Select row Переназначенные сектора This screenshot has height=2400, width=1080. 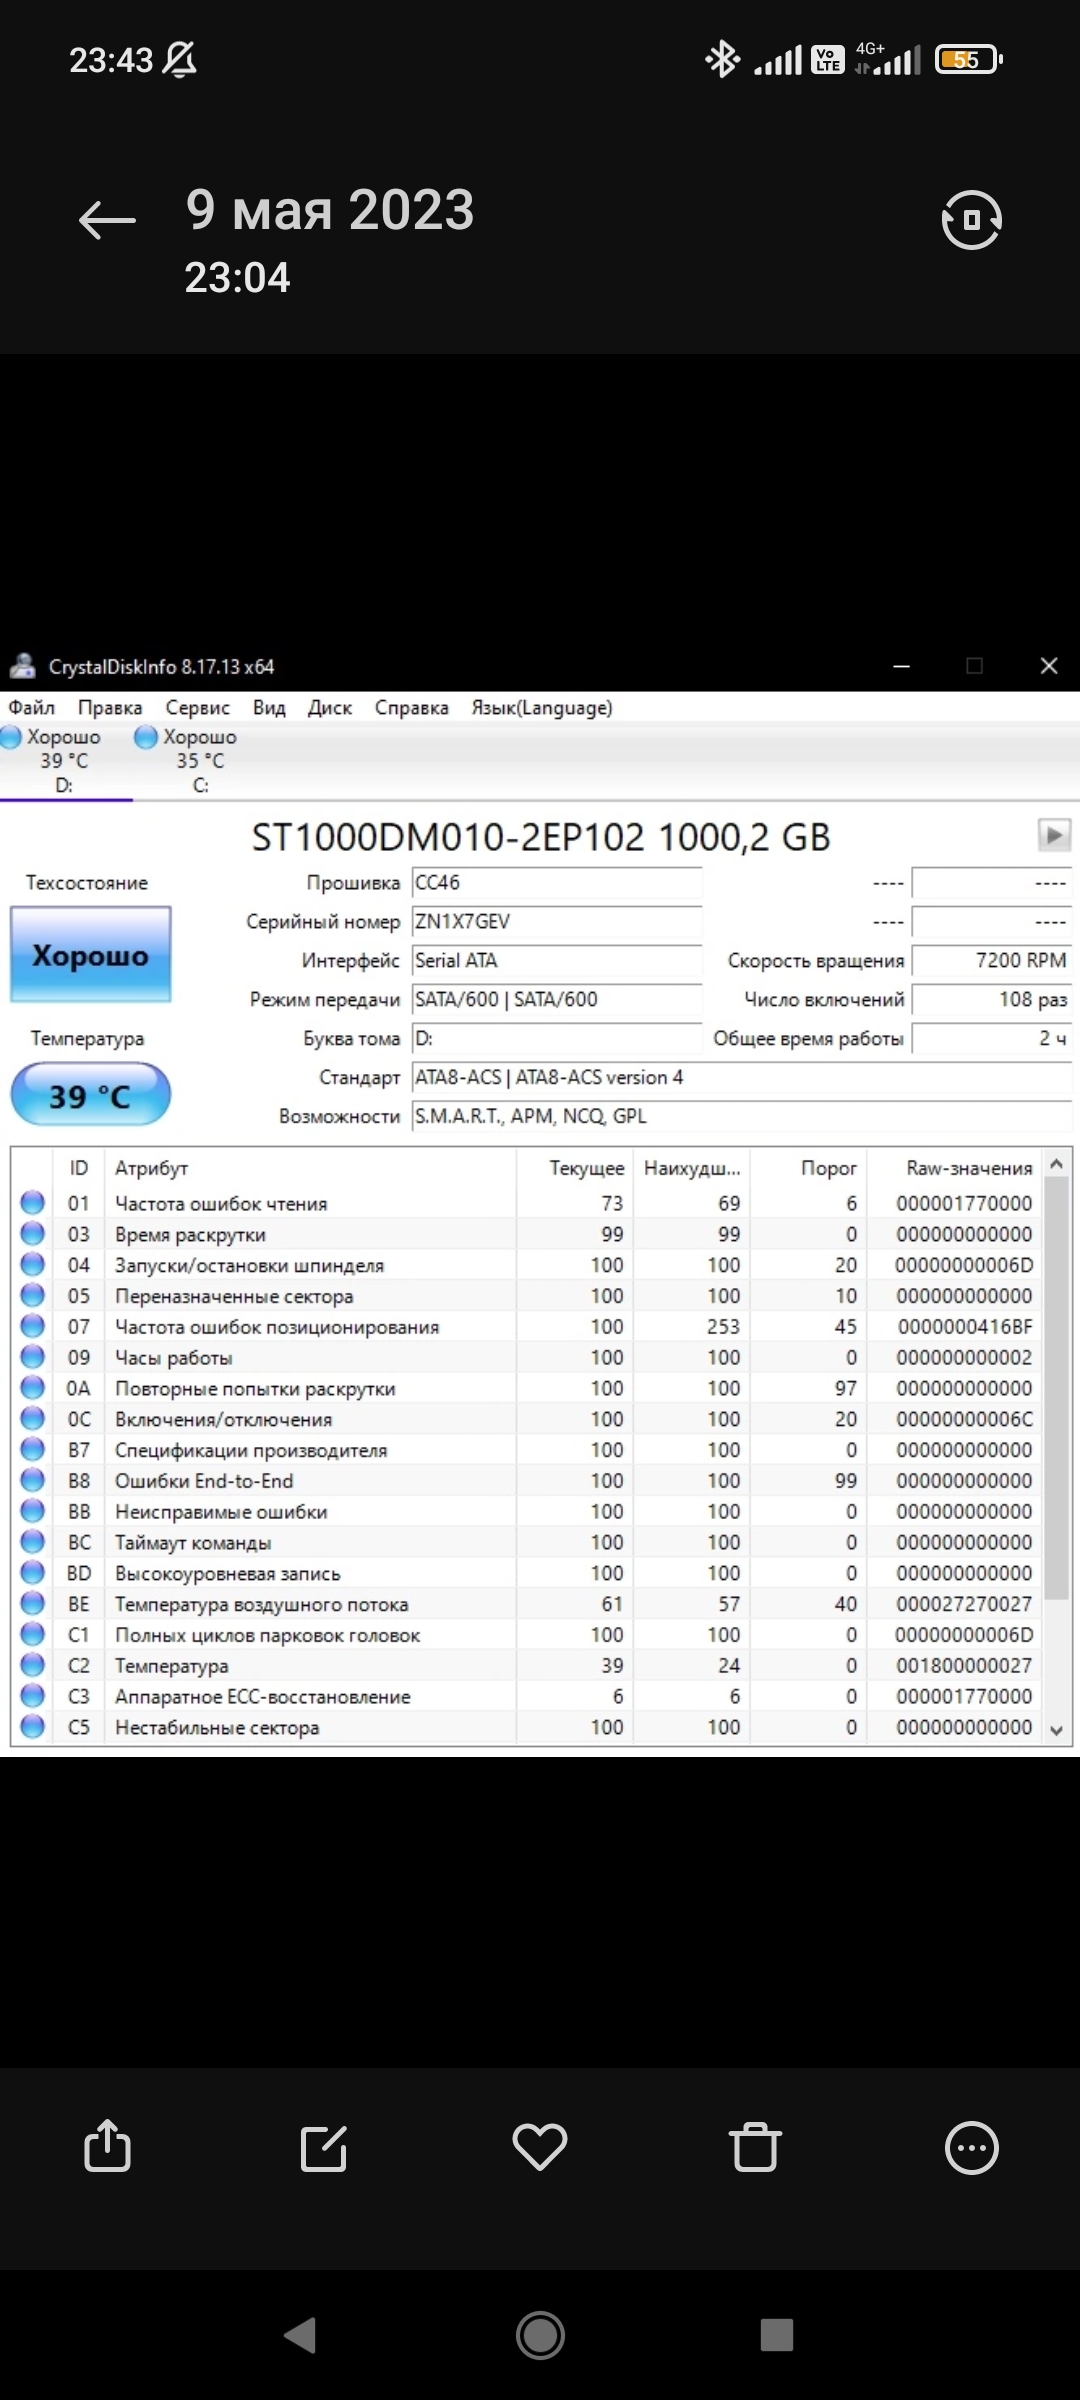(x=527, y=1296)
